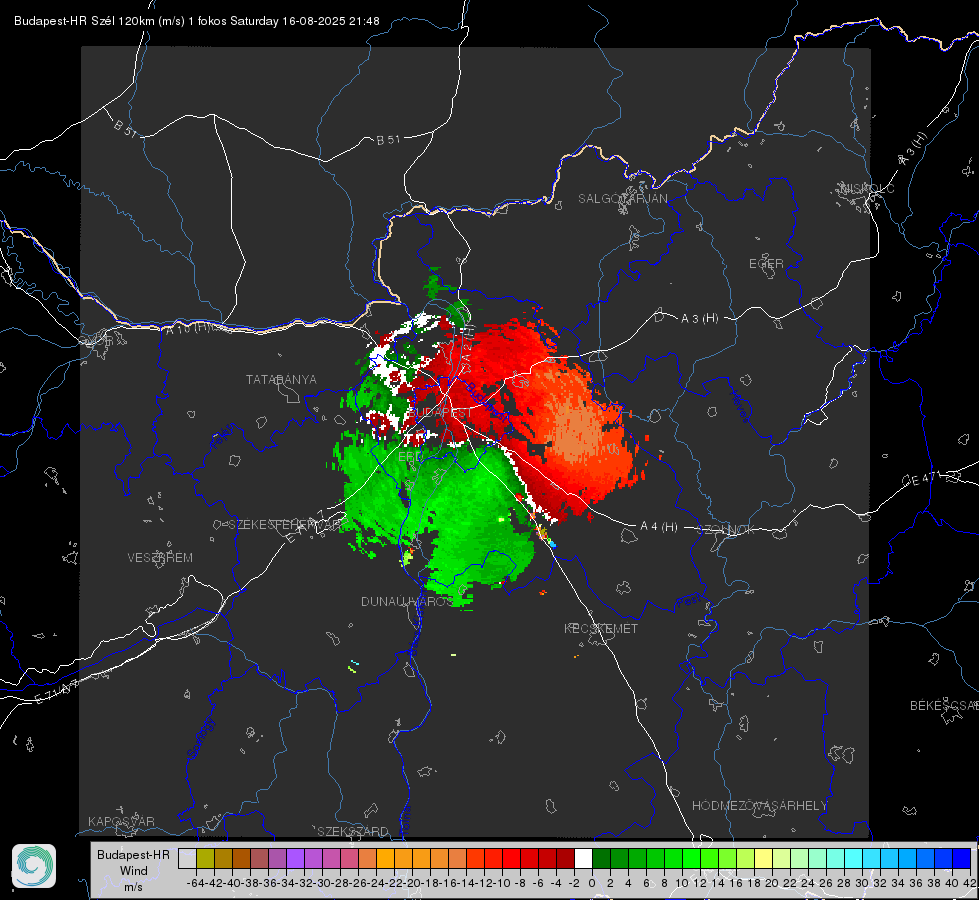
Task: Select the 20 value on the wind scale
Action: pyautogui.click(x=772, y=883)
